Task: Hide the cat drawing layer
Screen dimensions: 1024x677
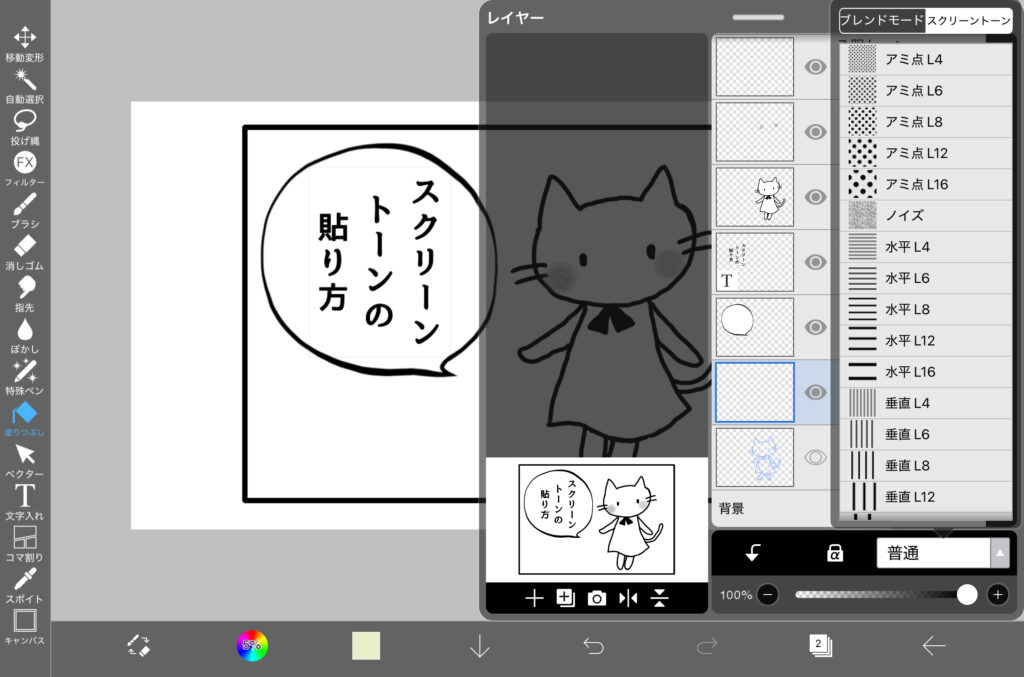Action: [x=815, y=196]
